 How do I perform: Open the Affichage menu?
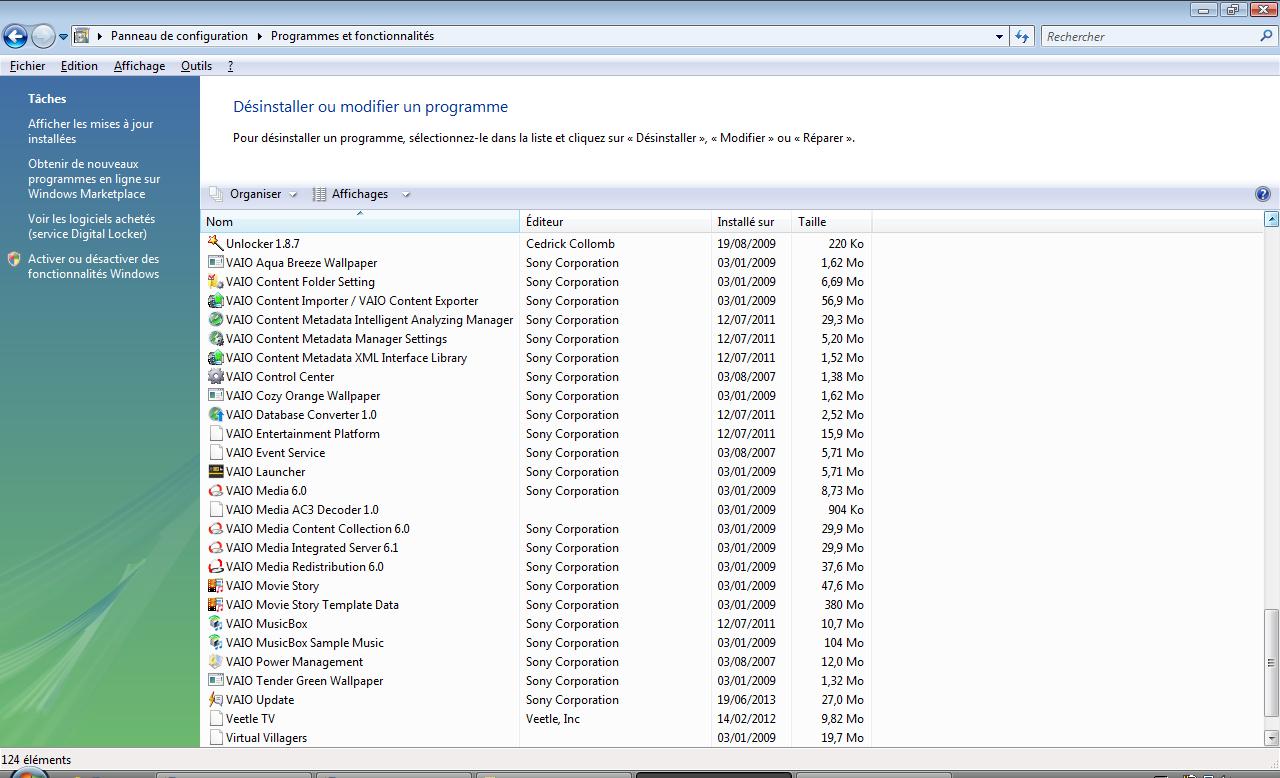coord(139,66)
